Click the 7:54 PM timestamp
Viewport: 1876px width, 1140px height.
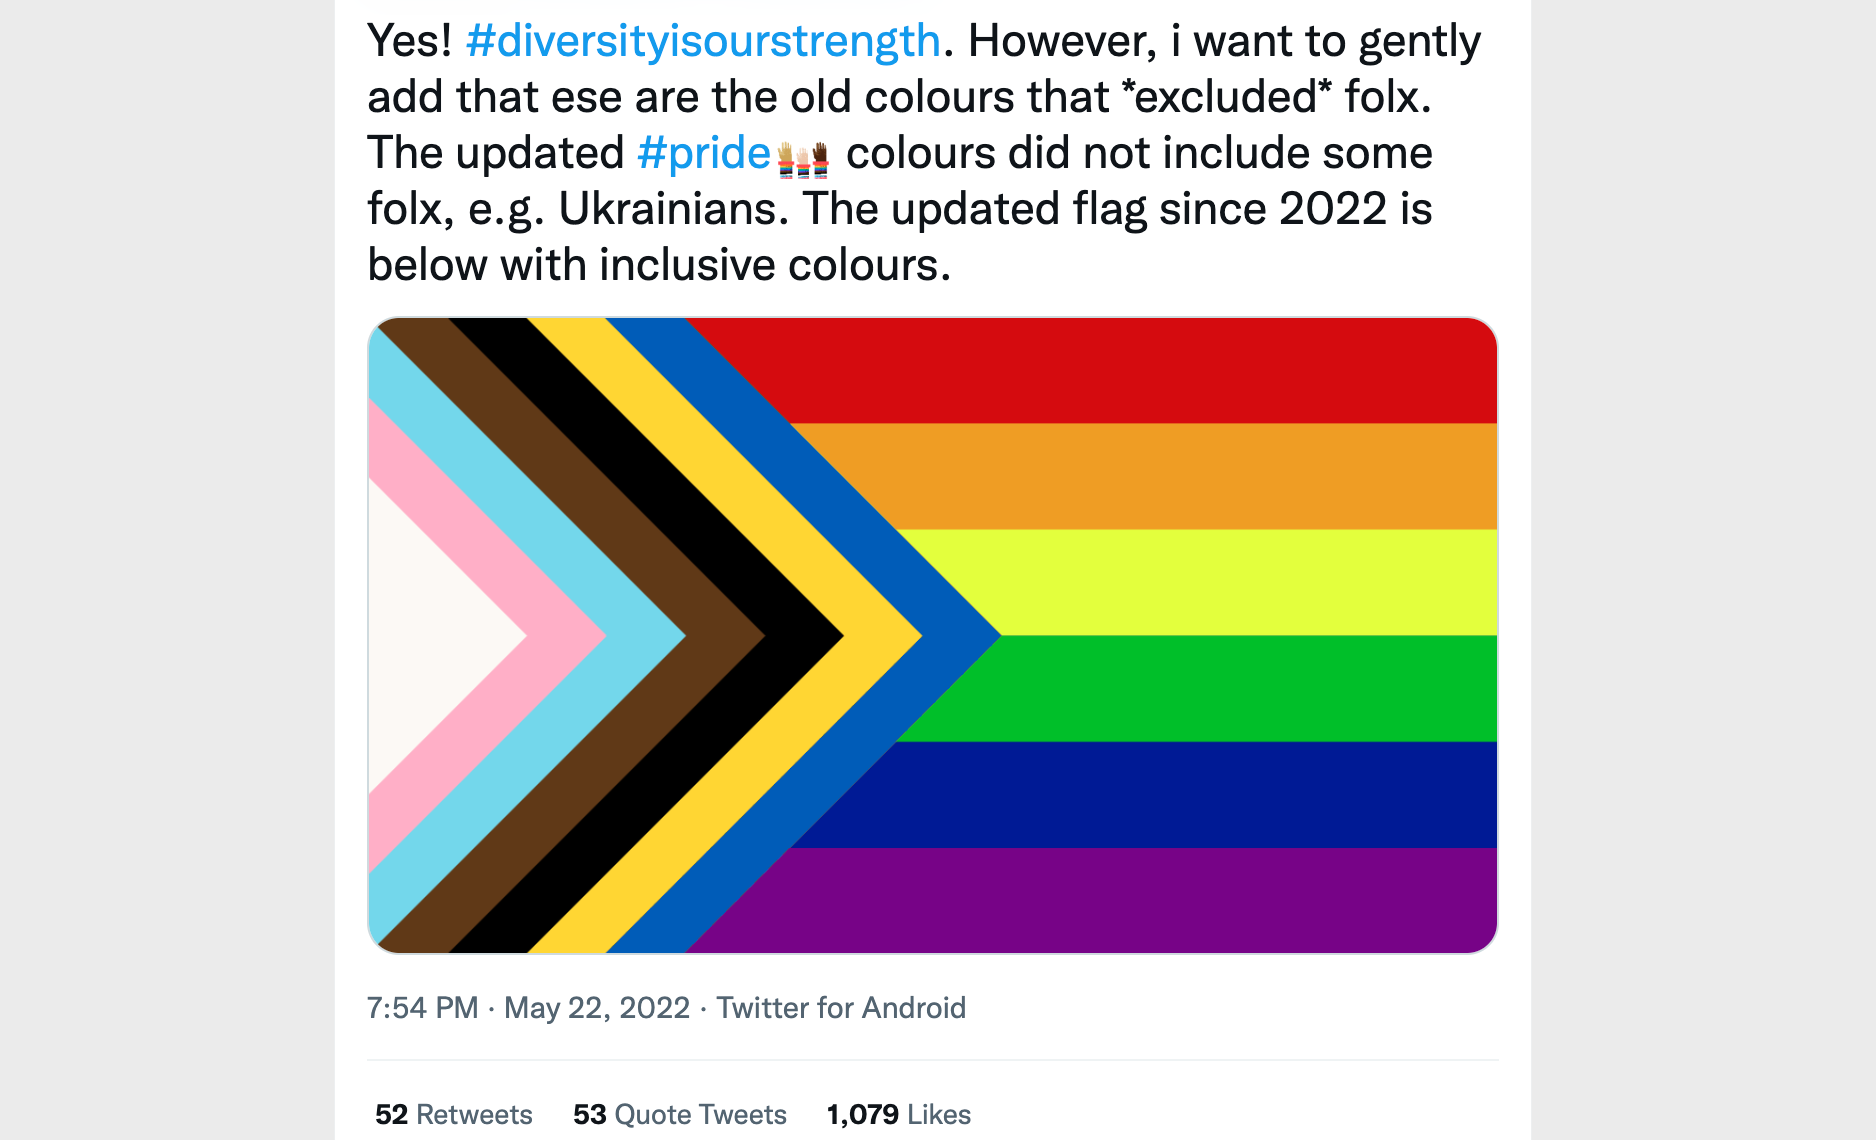click(422, 1007)
